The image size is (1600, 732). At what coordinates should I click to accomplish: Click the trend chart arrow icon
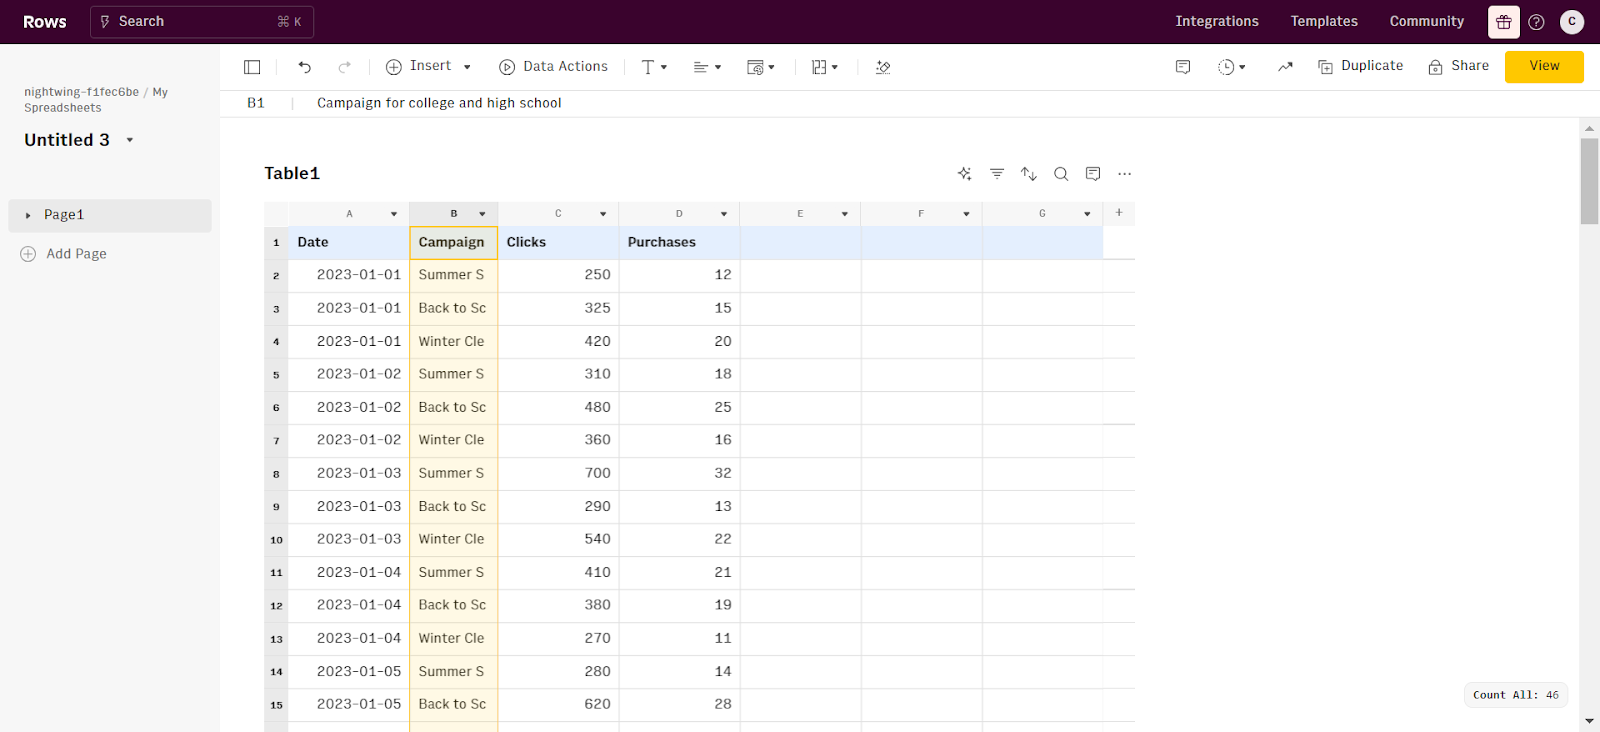[x=1285, y=67]
